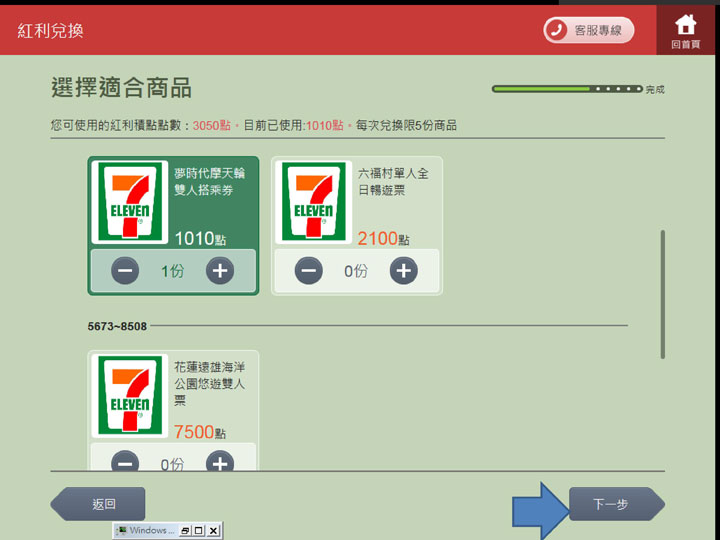720x540 pixels.
Task: Select the 7-Eleven image for 花蓮遠雄海洋公園 ticket
Action: (x=130, y=395)
